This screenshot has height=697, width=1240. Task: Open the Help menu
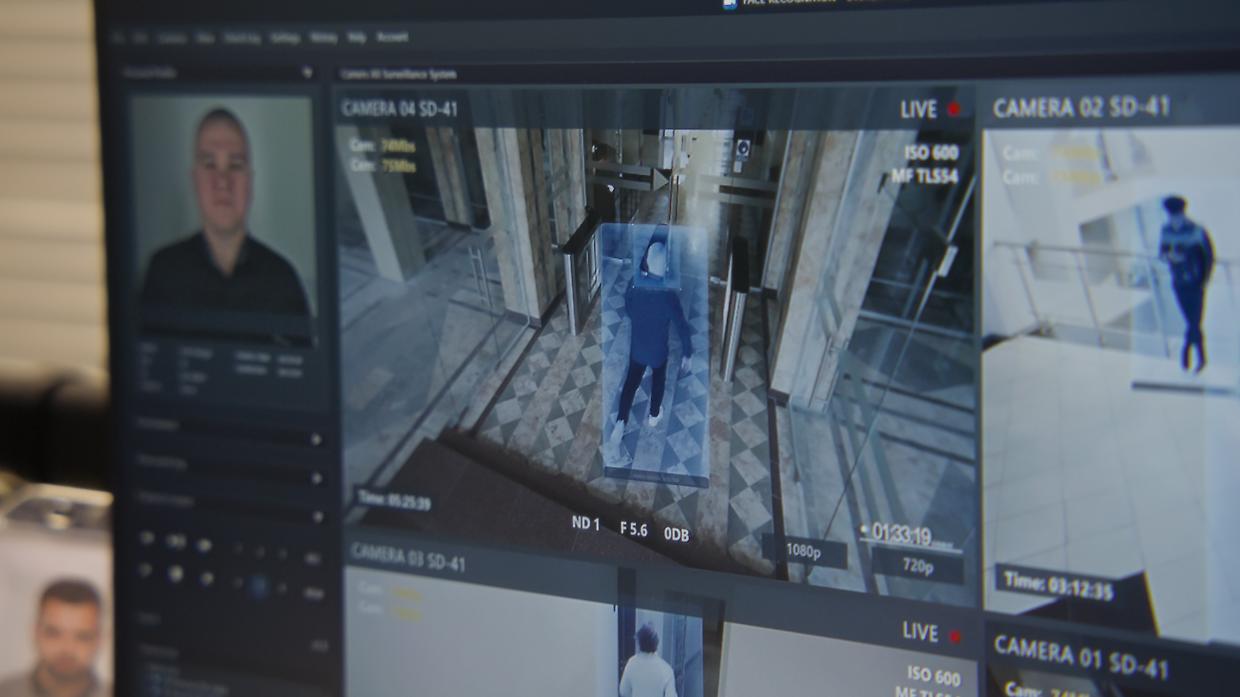pyautogui.click(x=356, y=38)
